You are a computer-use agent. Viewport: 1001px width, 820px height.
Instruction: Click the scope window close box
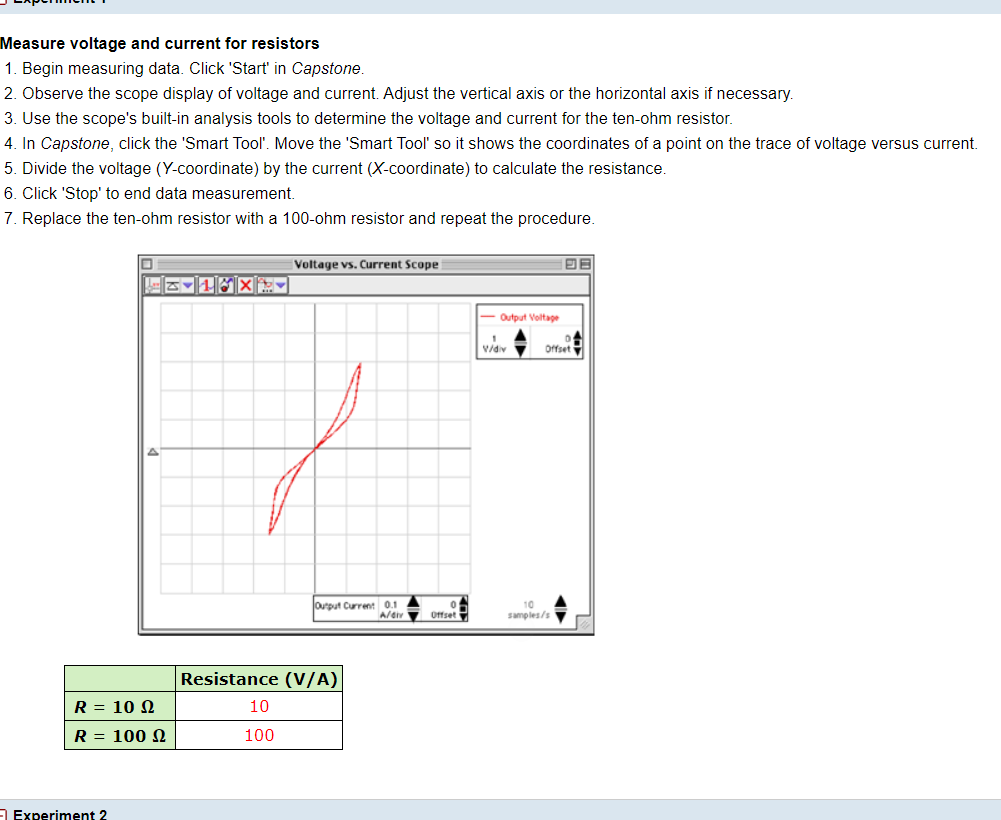[x=147, y=264]
